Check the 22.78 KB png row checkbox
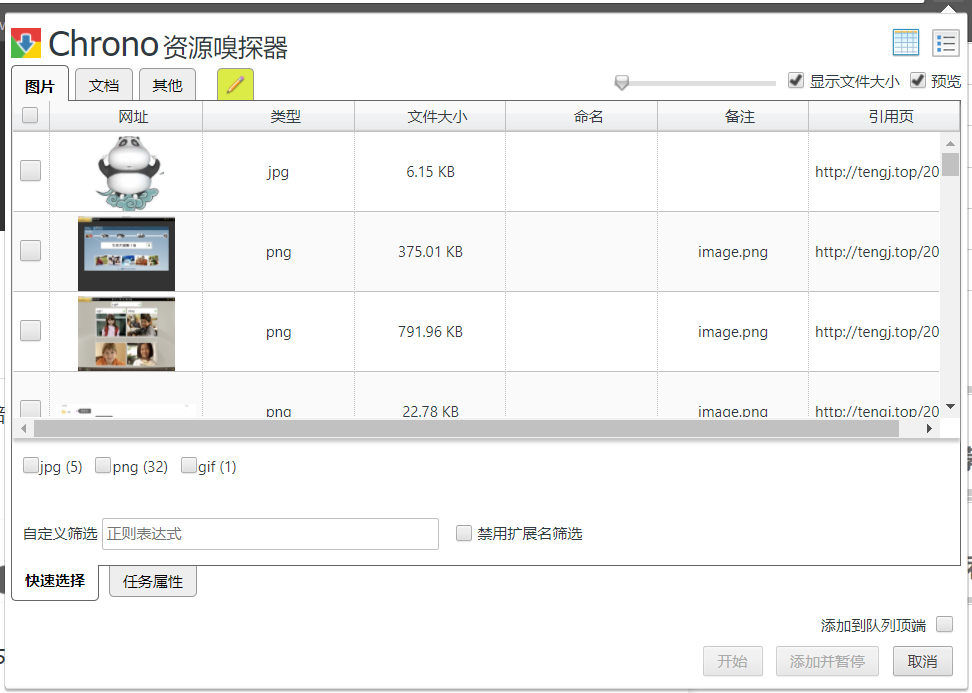 click(30, 408)
